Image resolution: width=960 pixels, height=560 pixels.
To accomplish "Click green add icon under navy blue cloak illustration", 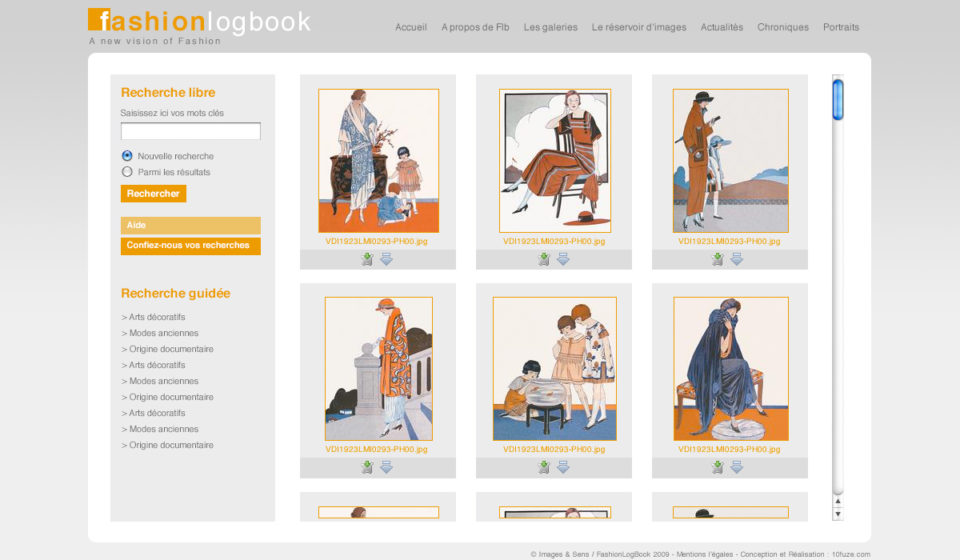I will pyautogui.click(x=718, y=468).
